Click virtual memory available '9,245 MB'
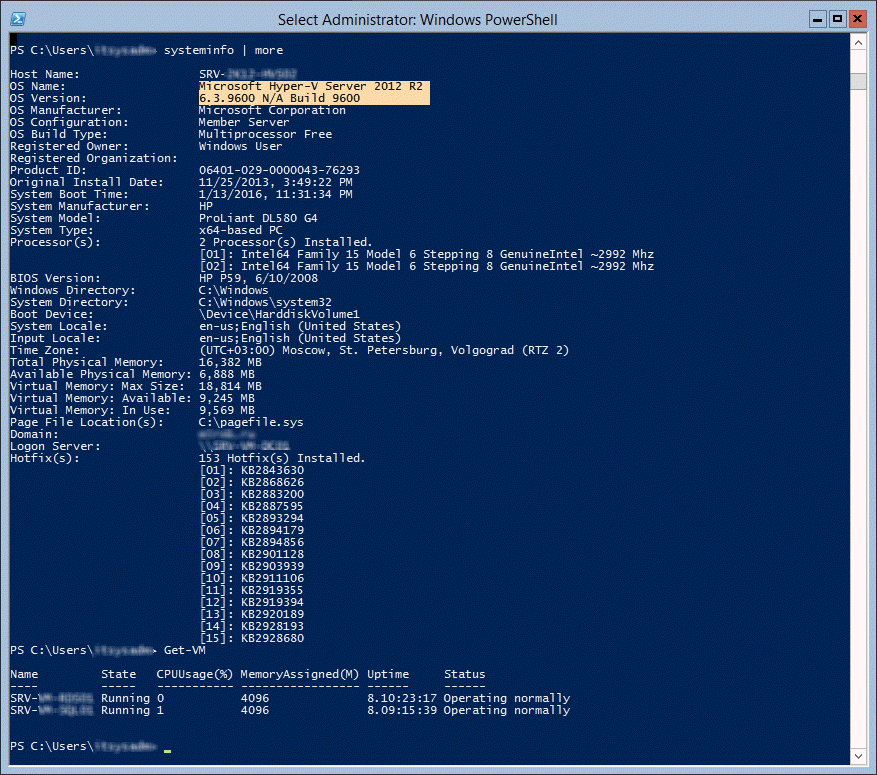 pos(227,398)
